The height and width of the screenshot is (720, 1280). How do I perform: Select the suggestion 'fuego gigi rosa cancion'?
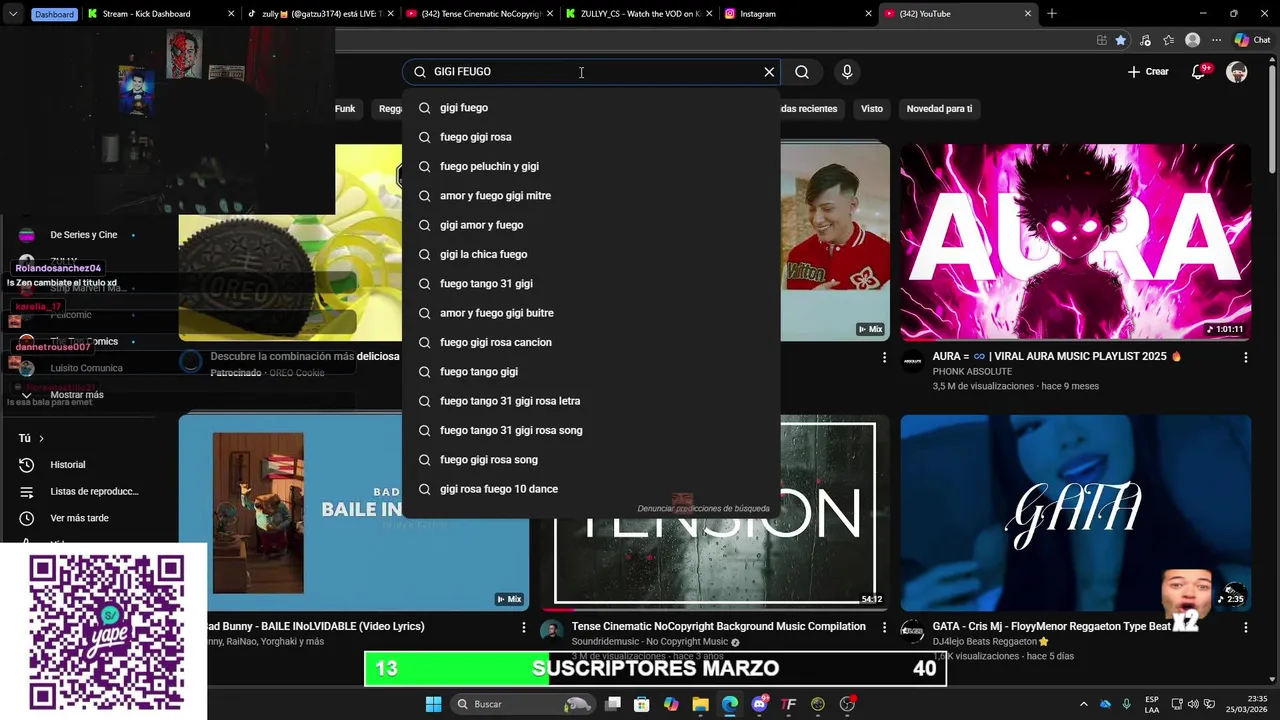591,342
